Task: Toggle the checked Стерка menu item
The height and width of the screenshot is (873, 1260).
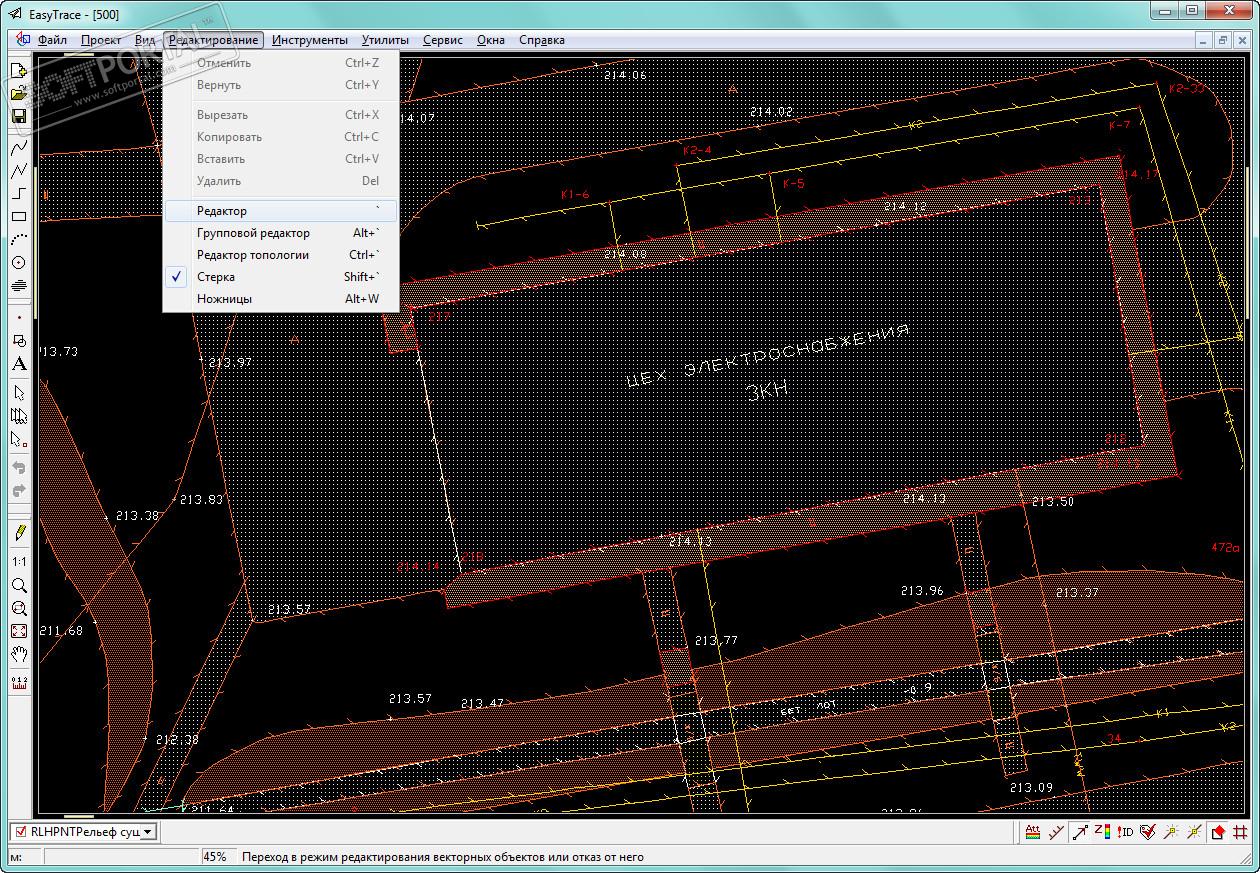Action: (x=215, y=277)
